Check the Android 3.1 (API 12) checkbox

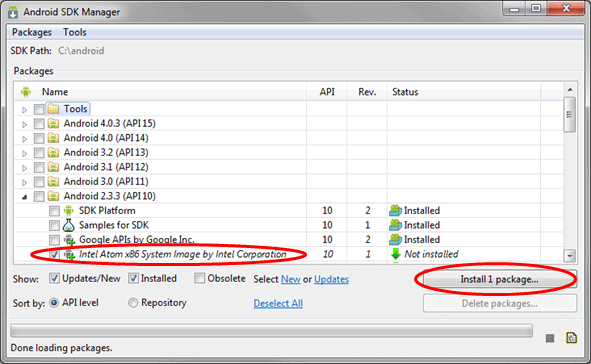[39, 167]
